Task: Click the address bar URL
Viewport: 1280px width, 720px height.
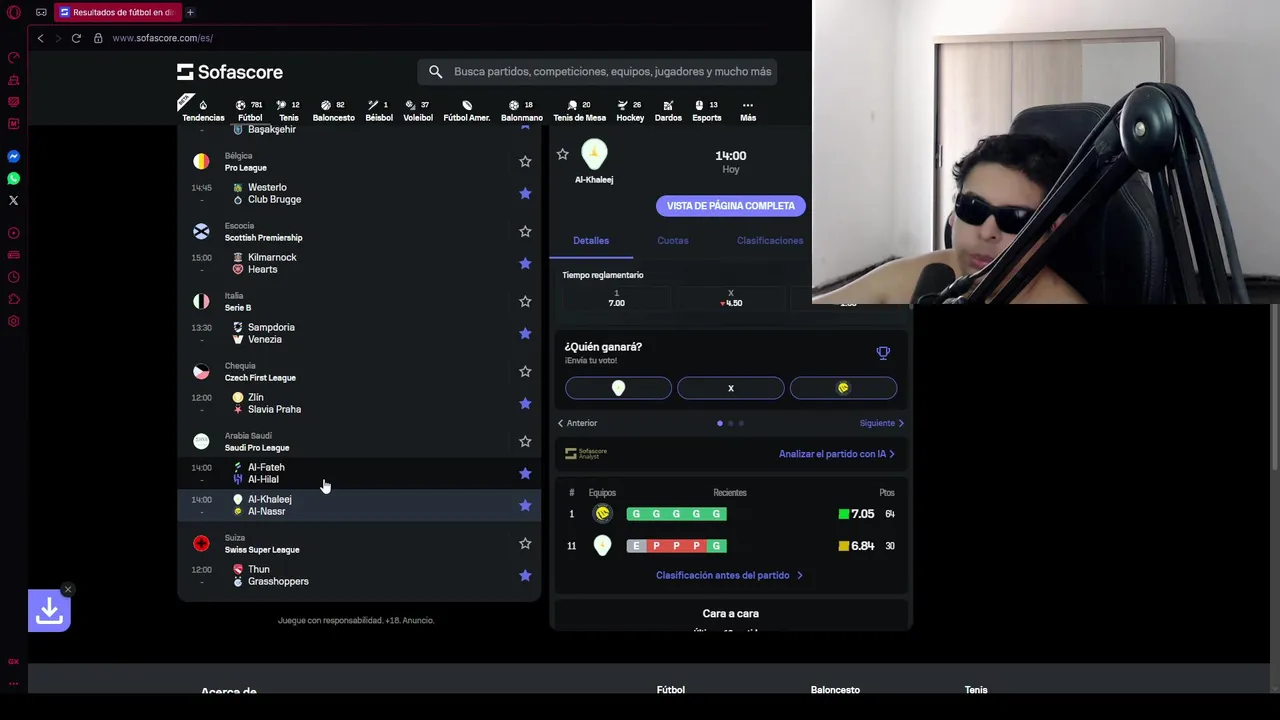Action: pos(163,38)
